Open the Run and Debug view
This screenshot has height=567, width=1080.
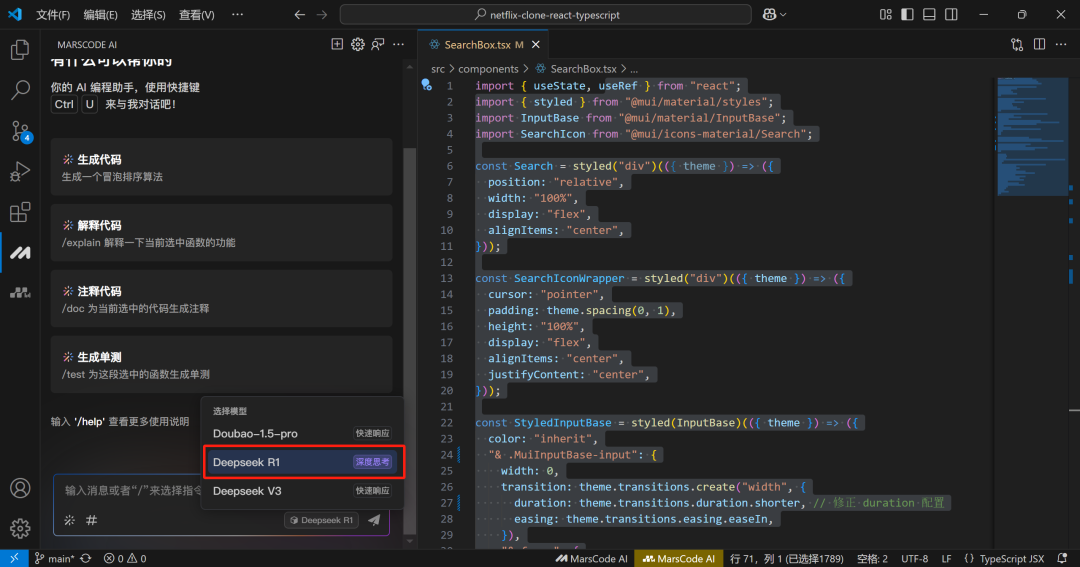[19, 172]
